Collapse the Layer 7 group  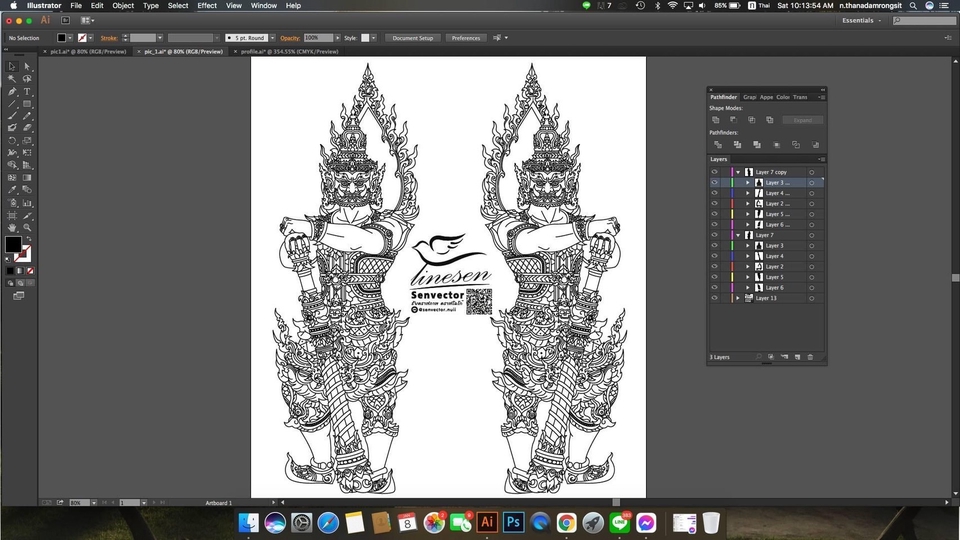point(738,235)
